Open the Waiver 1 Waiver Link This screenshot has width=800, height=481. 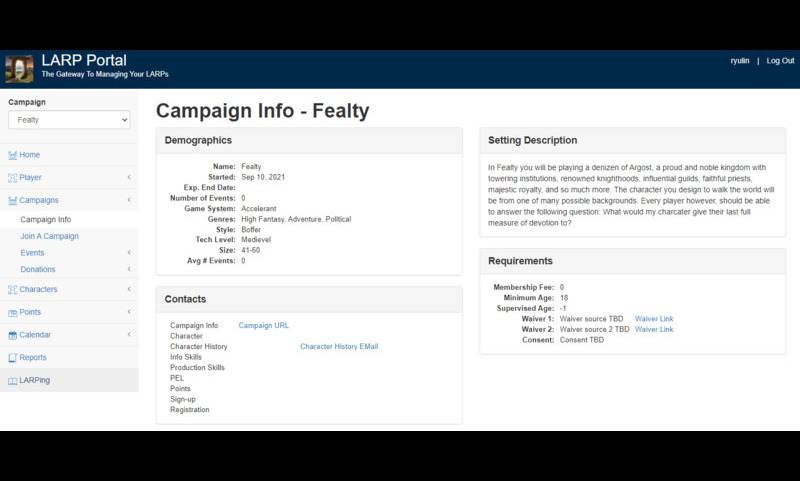tap(654, 319)
